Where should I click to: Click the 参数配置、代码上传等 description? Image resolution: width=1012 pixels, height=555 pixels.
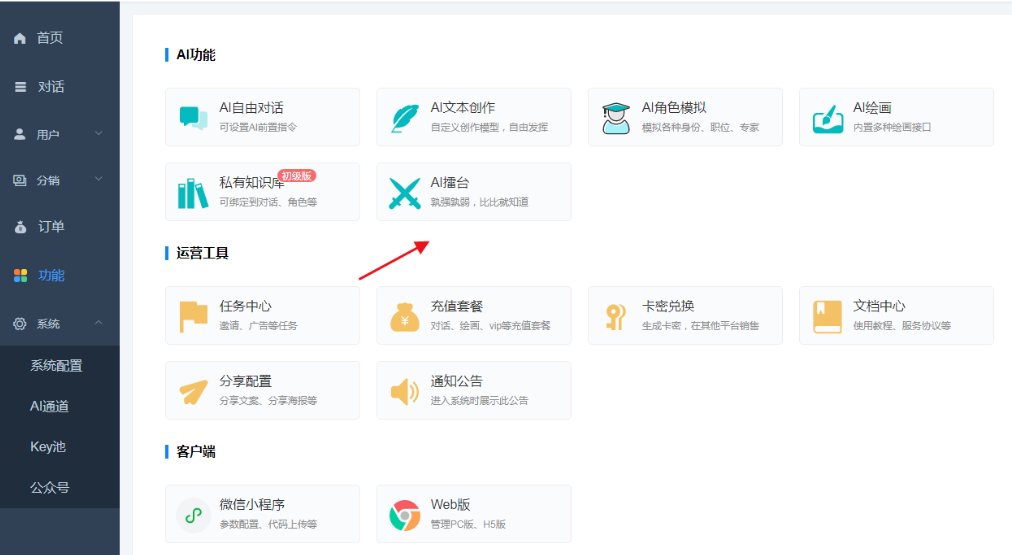(268, 524)
